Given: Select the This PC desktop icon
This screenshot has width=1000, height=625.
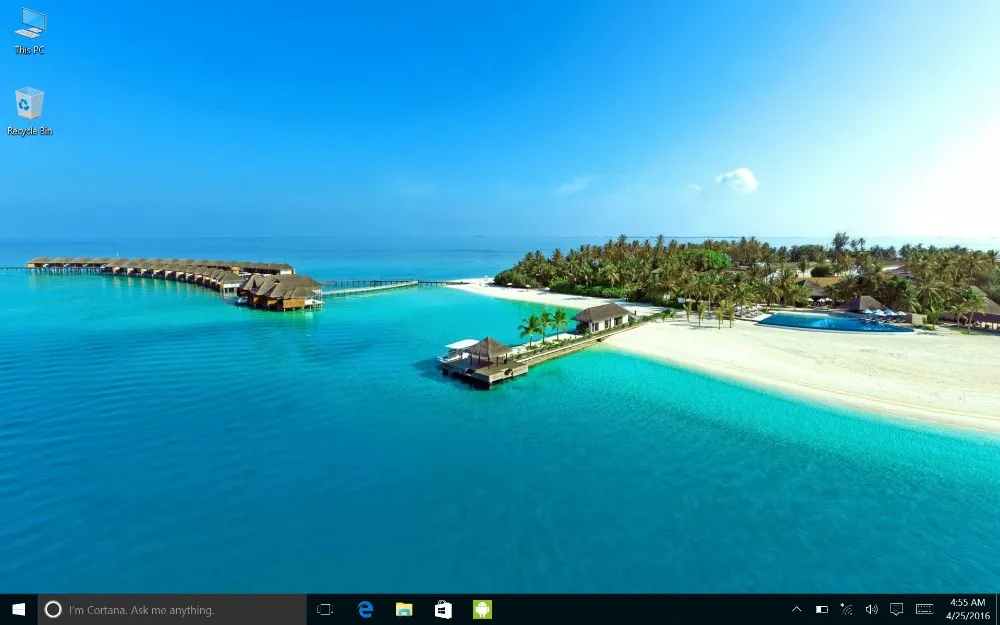Looking at the screenshot, I should click(30, 31).
